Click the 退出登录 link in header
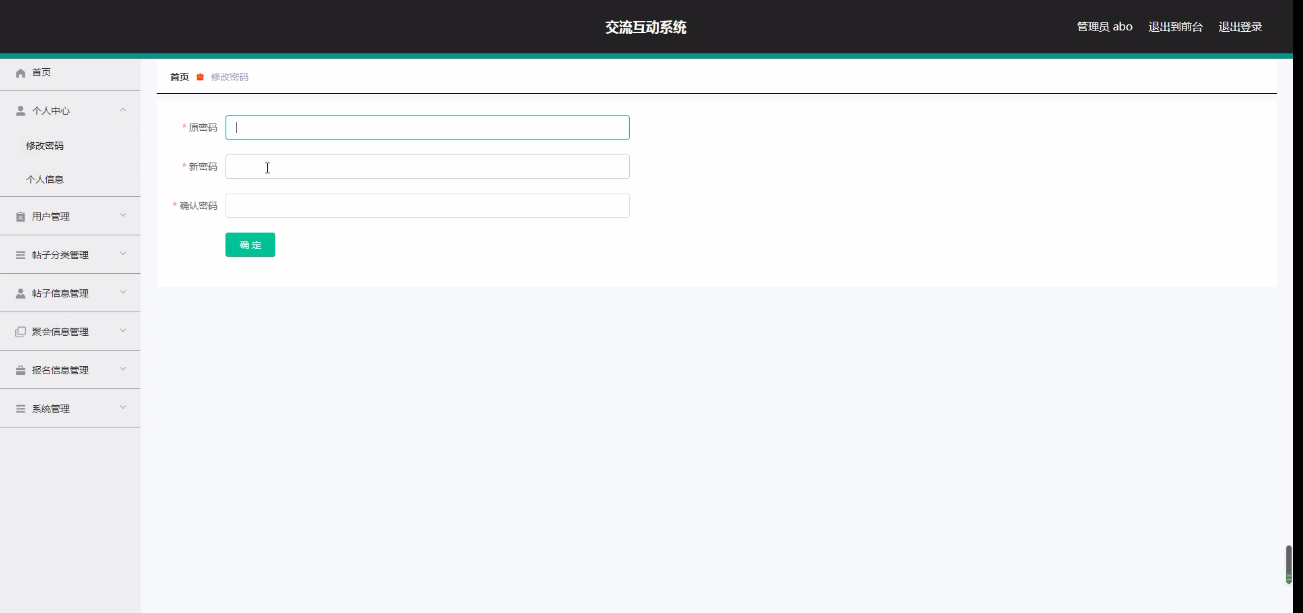 [1240, 27]
